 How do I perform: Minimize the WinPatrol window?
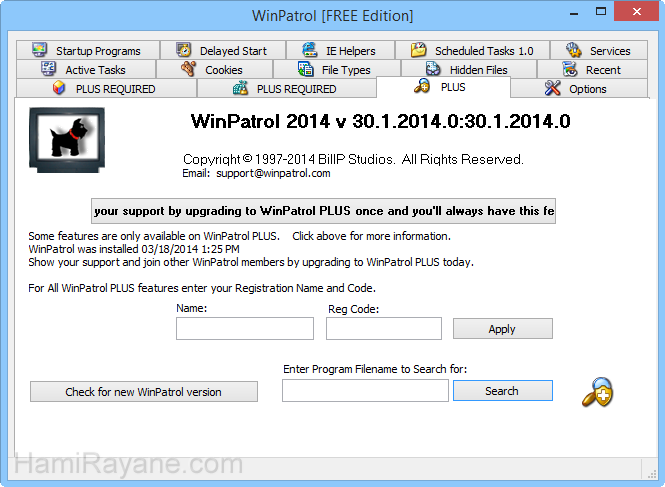point(574,13)
